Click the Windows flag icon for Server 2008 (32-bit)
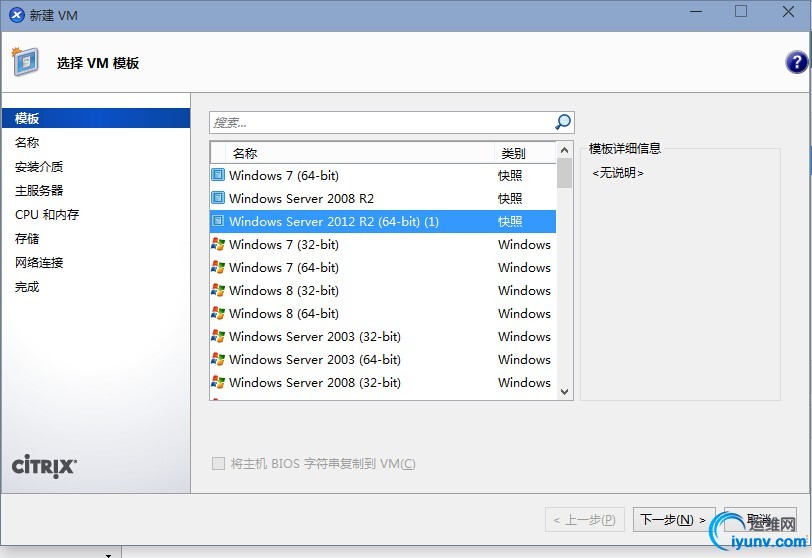Viewport: 812px width, 558px height. (218, 382)
